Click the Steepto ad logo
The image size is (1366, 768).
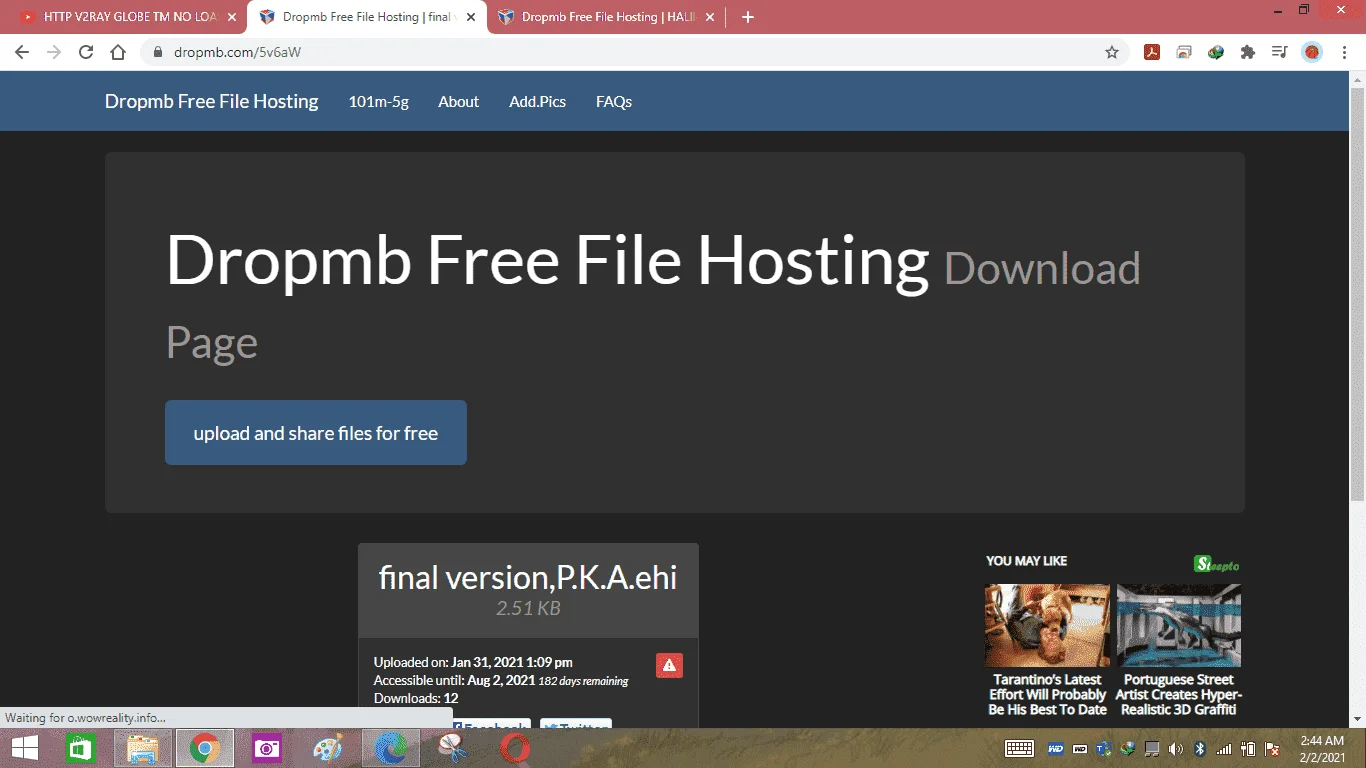click(1217, 564)
